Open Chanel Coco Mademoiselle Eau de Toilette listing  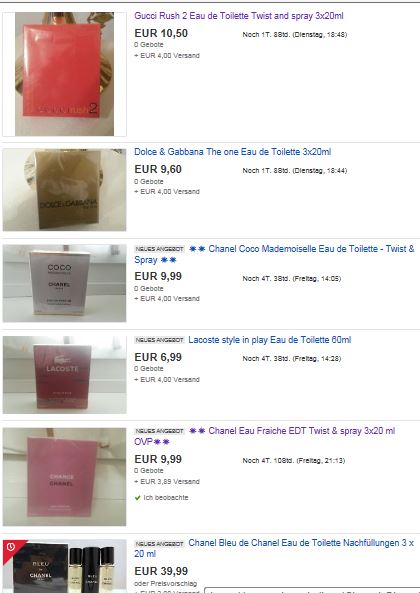pos(274,255)
